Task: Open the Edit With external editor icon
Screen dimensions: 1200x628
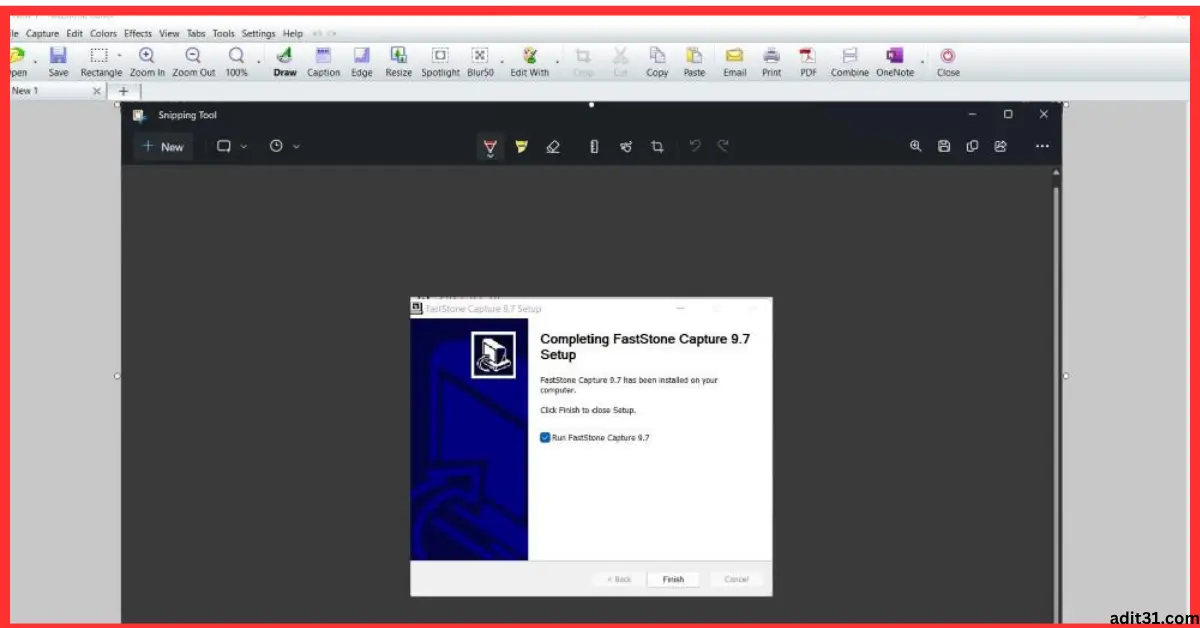Action: coord(530,56)
